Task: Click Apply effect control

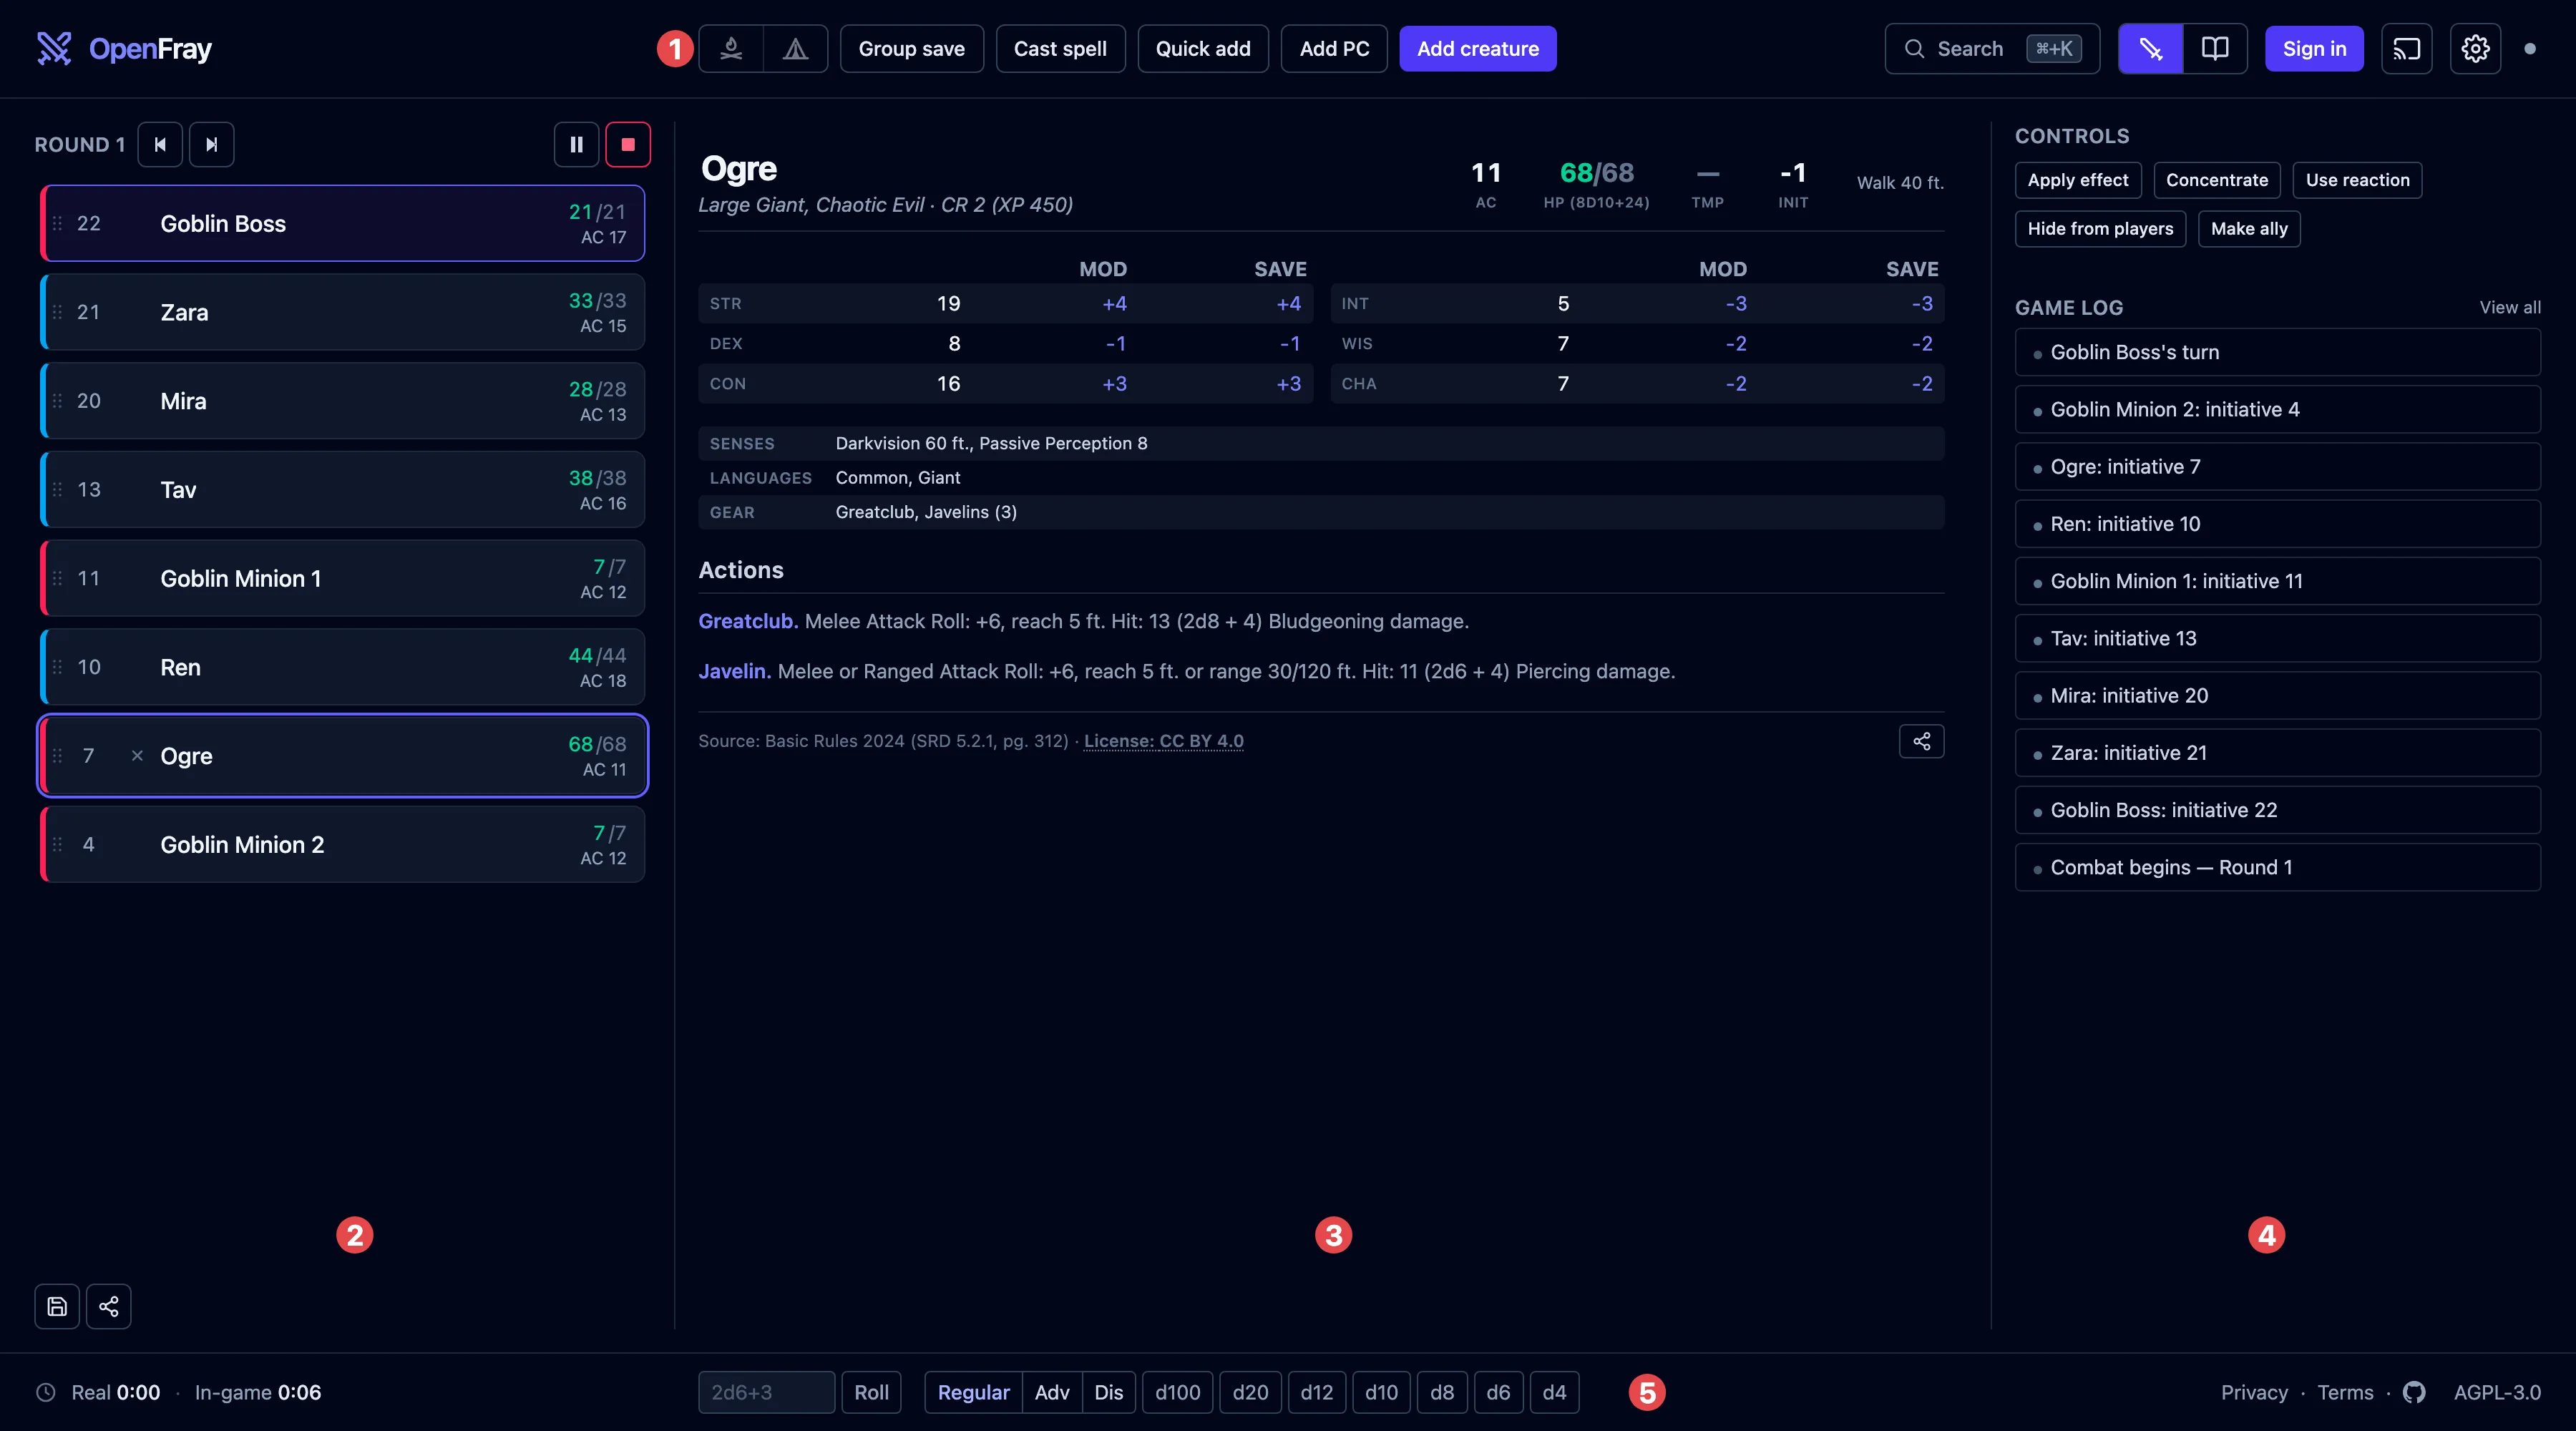Action: tap(2078, 180)
